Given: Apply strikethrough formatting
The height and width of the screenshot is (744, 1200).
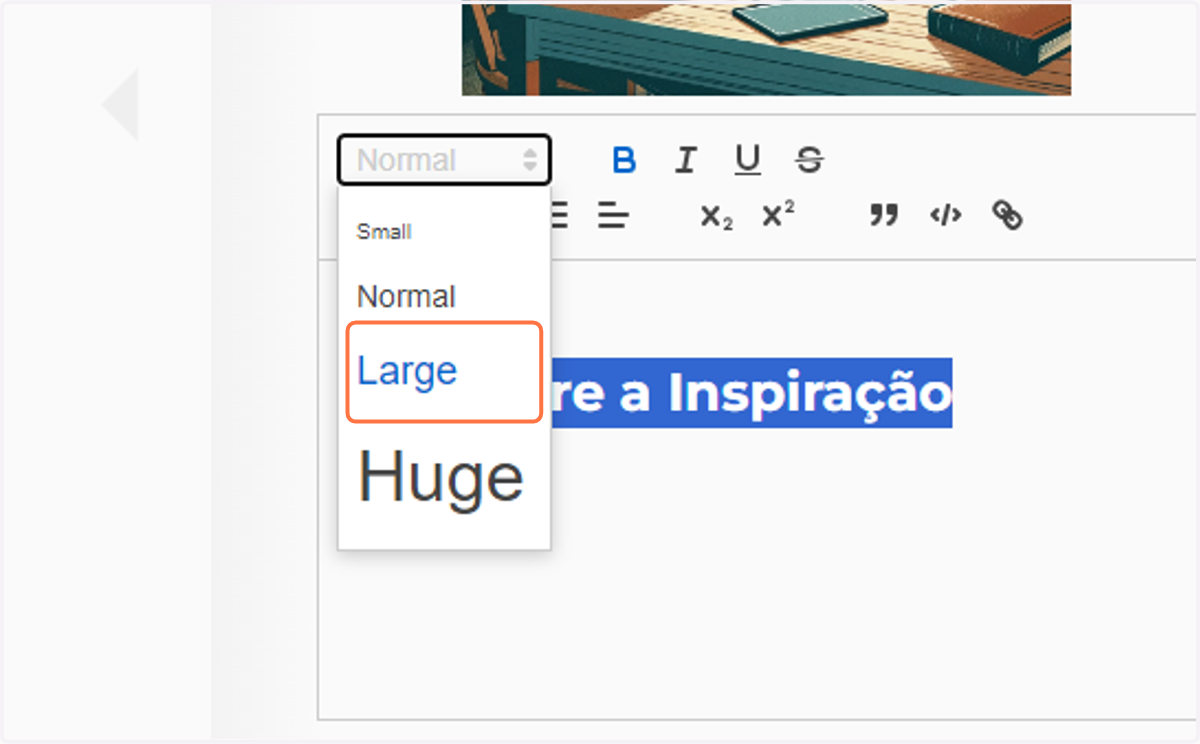Looking at the screenshot, I should pos(809,160).
